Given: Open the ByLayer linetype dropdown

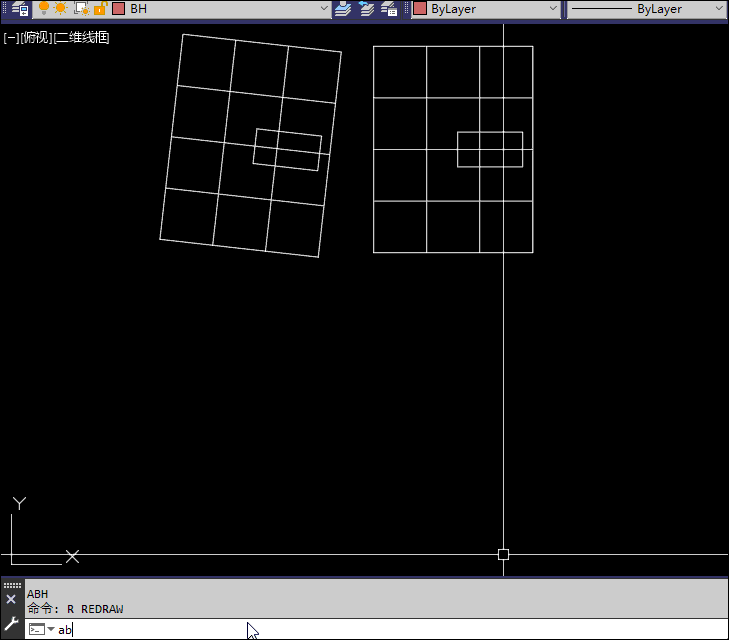Looking at the screenshot, I should (x=718, y=9).
